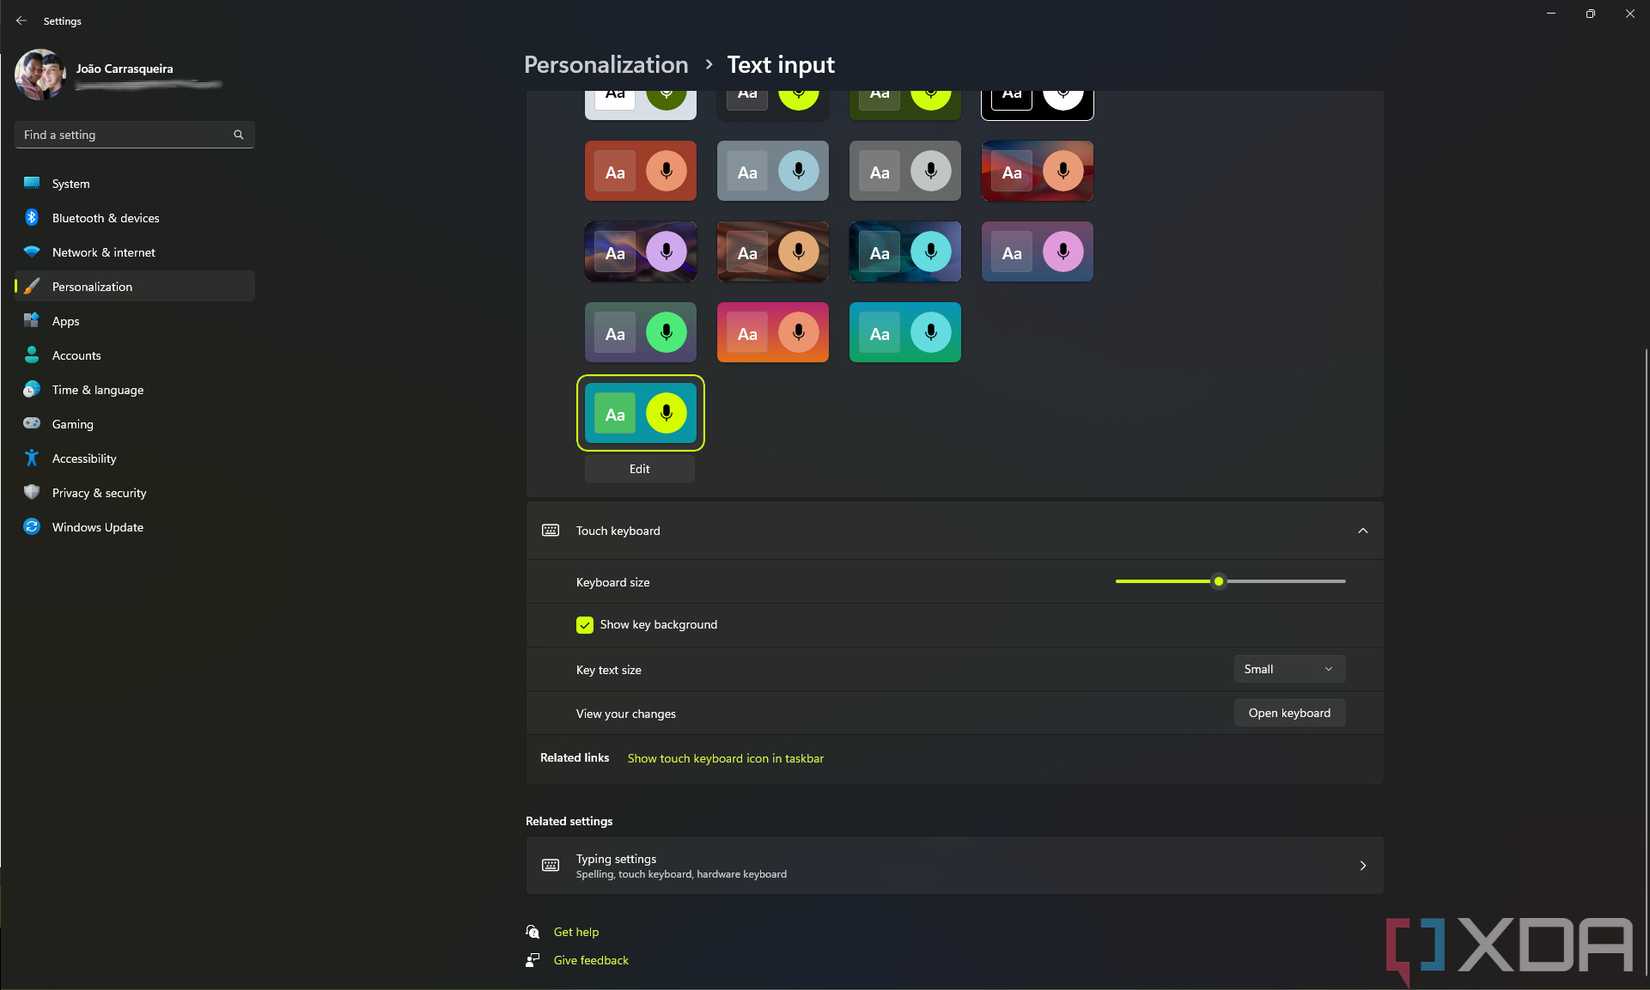Click the 'View your changes' label text

point(626,714)
